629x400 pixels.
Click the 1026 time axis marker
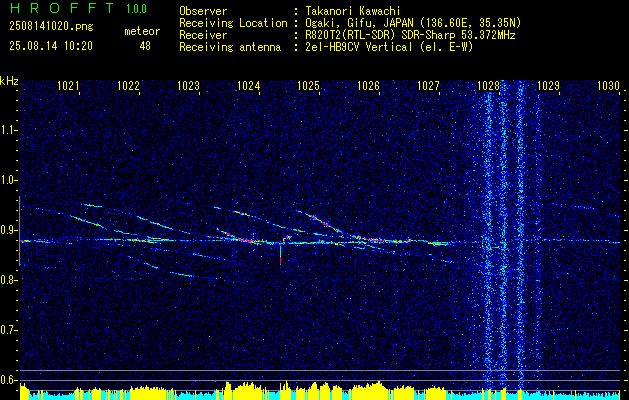(x=368, y=85)
